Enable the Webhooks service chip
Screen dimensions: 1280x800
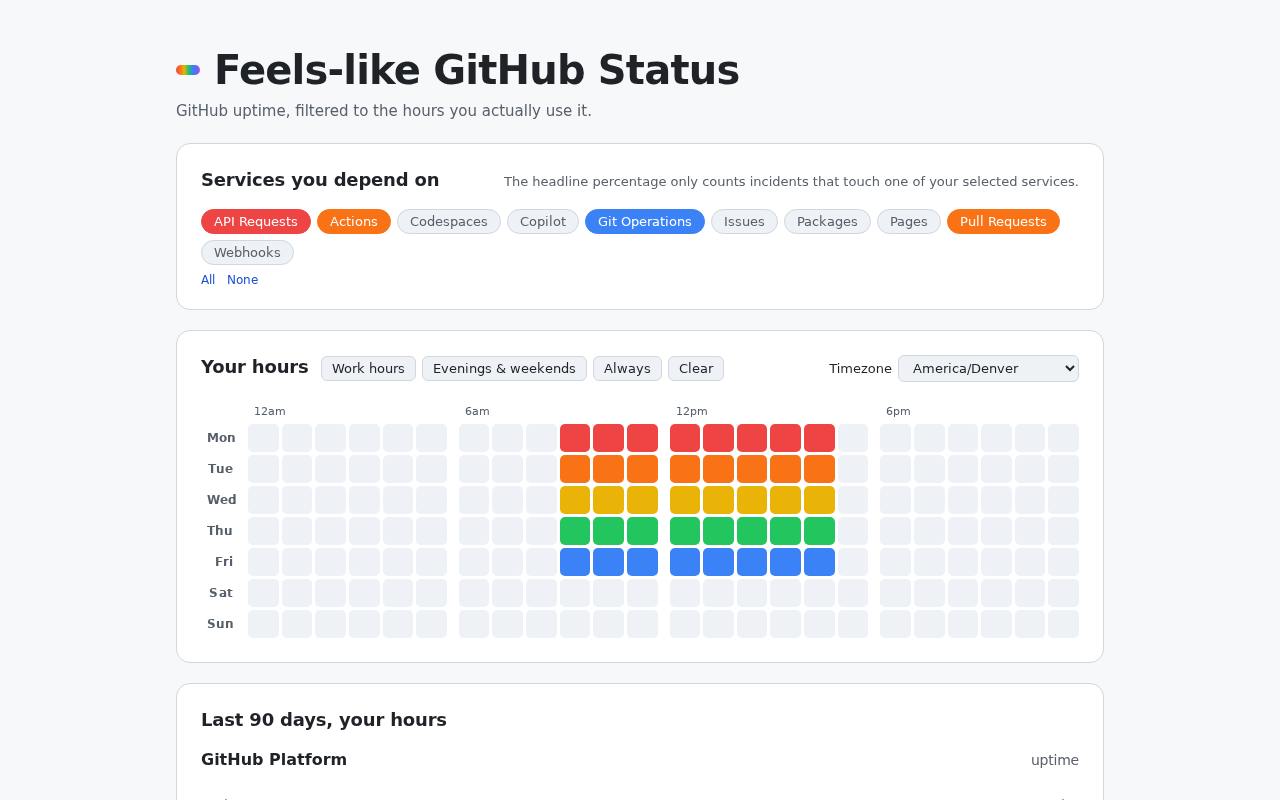coord(247,253)
